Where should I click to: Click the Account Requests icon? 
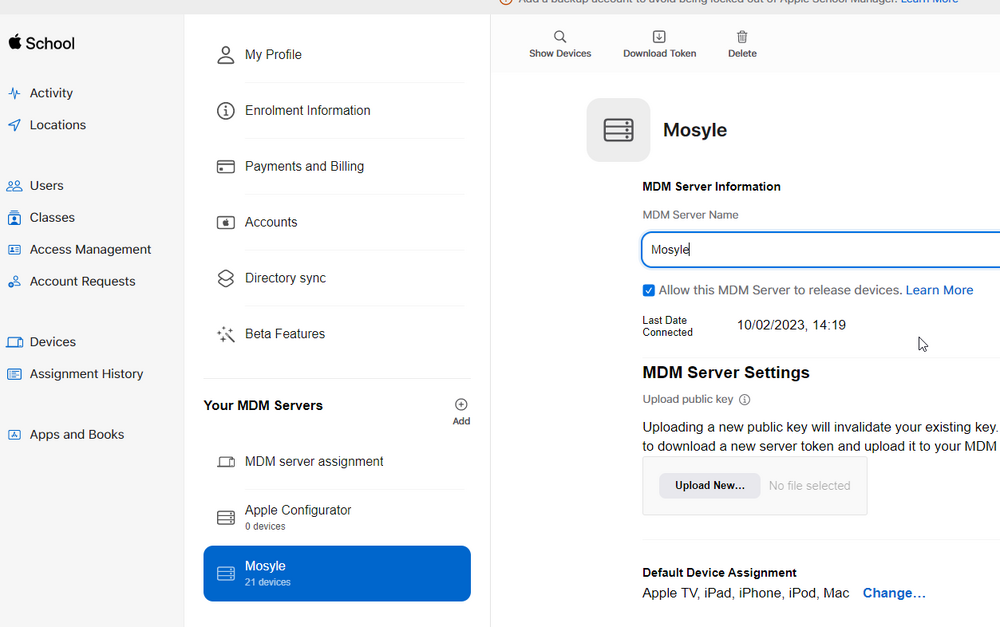point(14,281)
